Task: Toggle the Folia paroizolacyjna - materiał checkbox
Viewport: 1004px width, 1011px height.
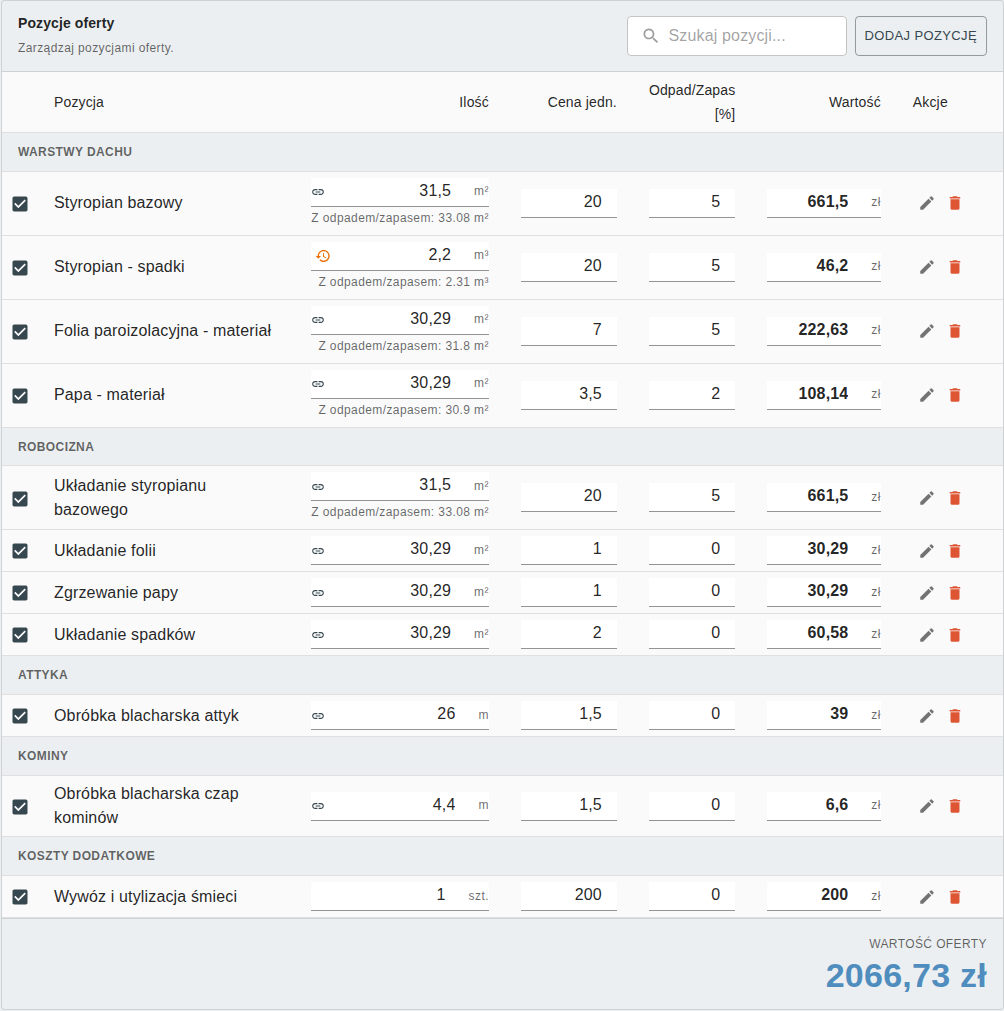Action: coord(20,331)
